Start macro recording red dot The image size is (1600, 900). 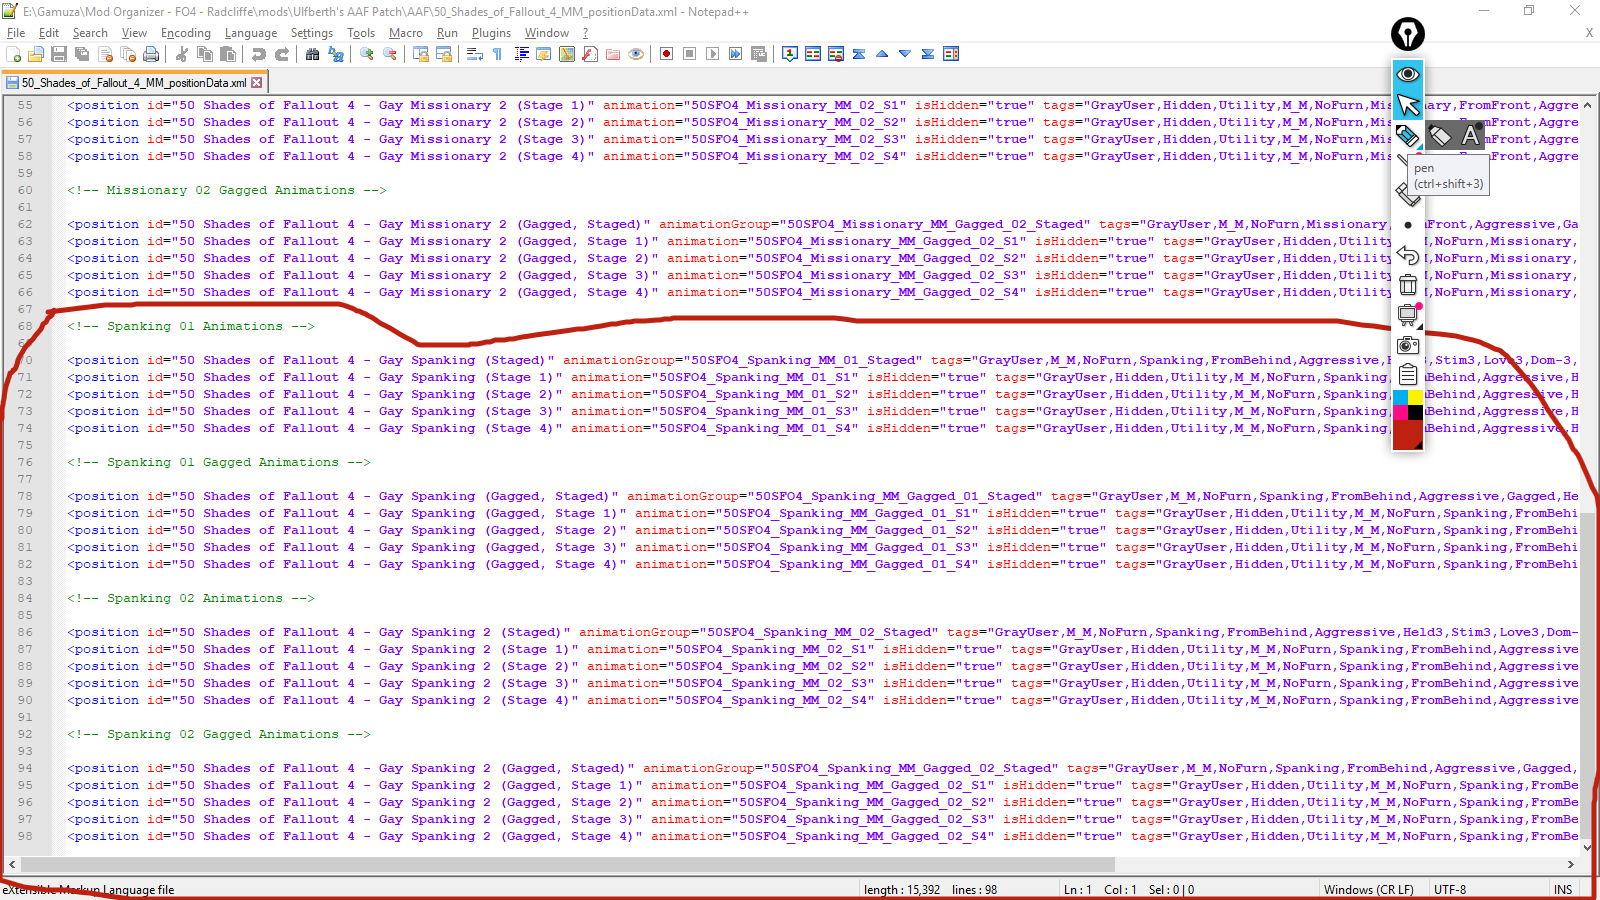click(x=667, y=54)
